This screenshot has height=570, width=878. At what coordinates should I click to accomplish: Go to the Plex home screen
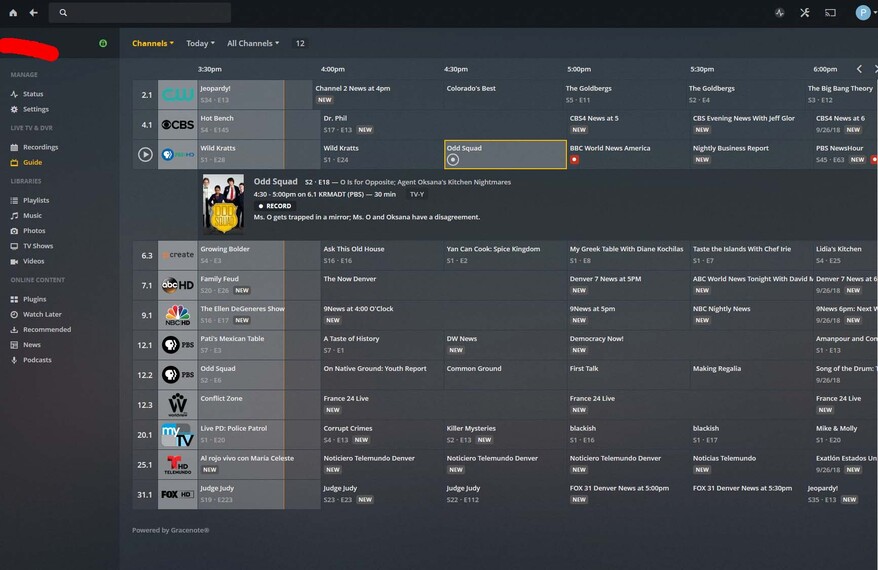pos(13,12)
